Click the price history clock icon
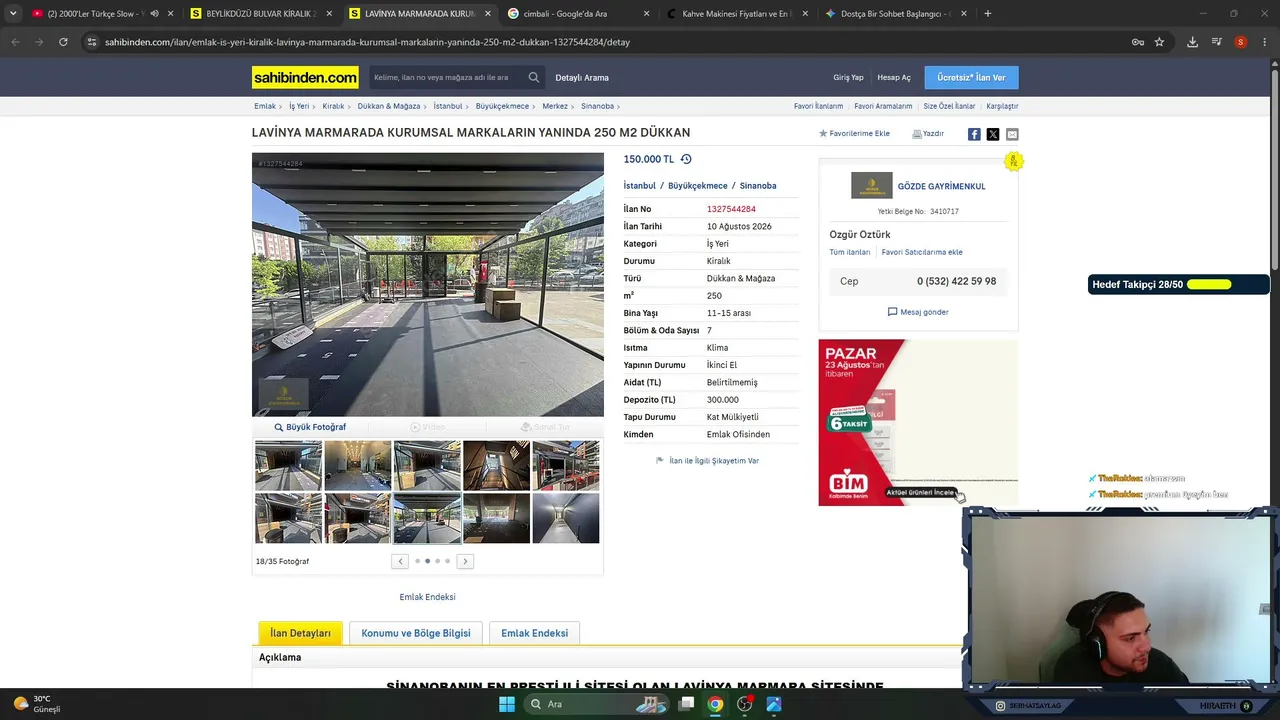The image size is (1280, 720). click(686, 159)
